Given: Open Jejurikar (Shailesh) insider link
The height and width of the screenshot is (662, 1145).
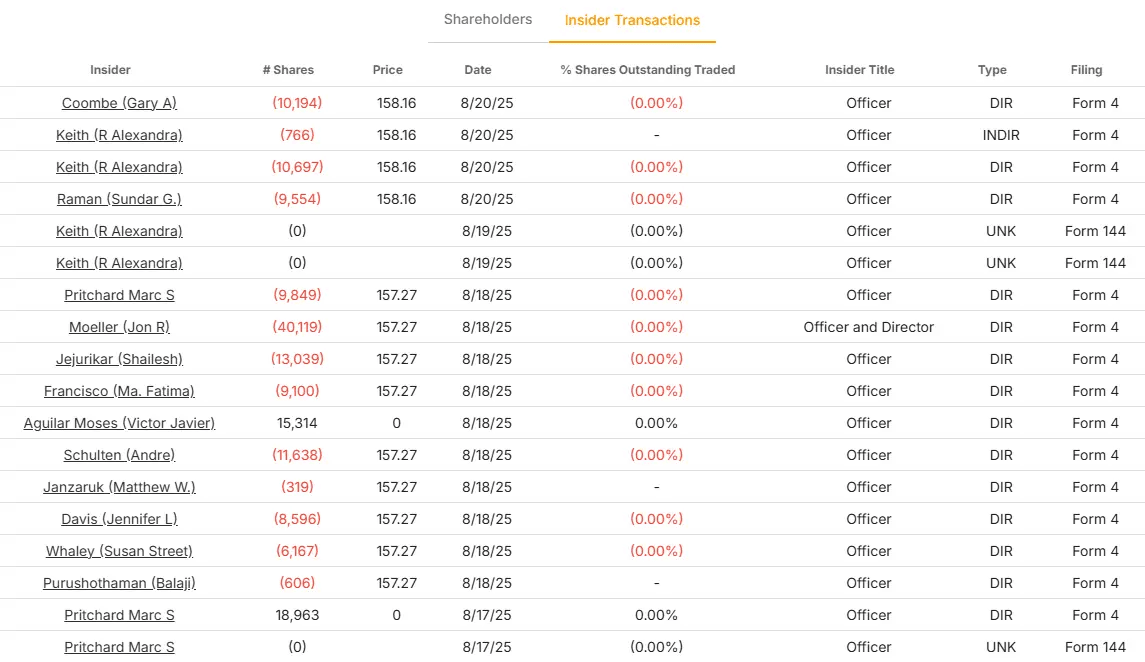Looking at the screenshot, I should [x=119, y=359].
